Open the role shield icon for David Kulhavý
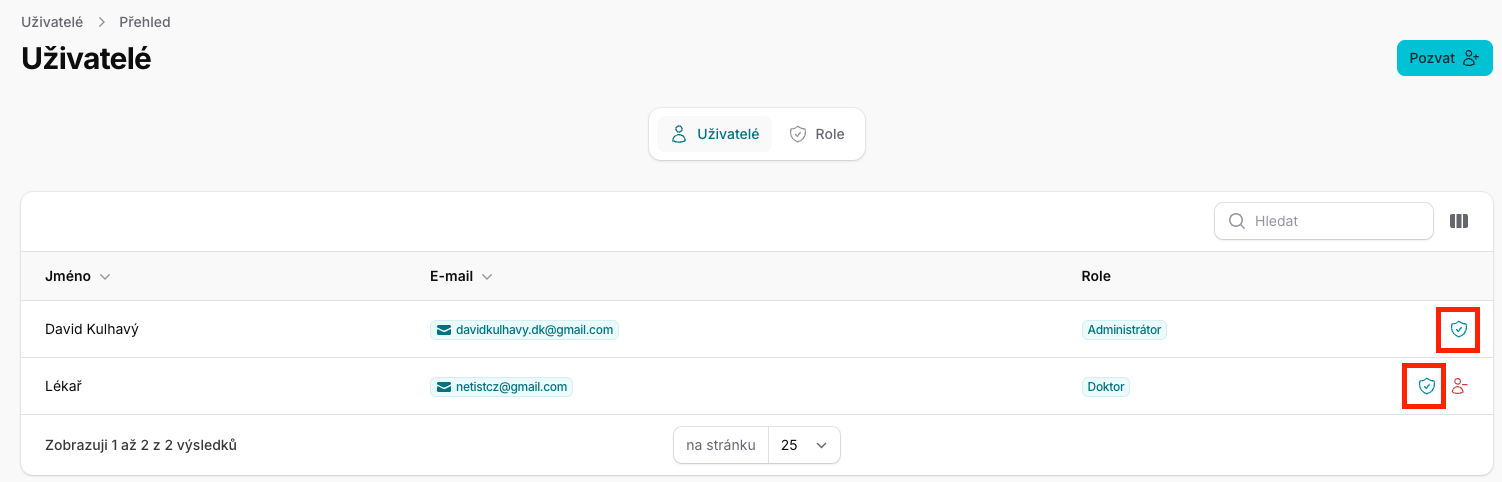Screen dimensions: 1502x482 pyautogui.click(x=1458, y=329)
